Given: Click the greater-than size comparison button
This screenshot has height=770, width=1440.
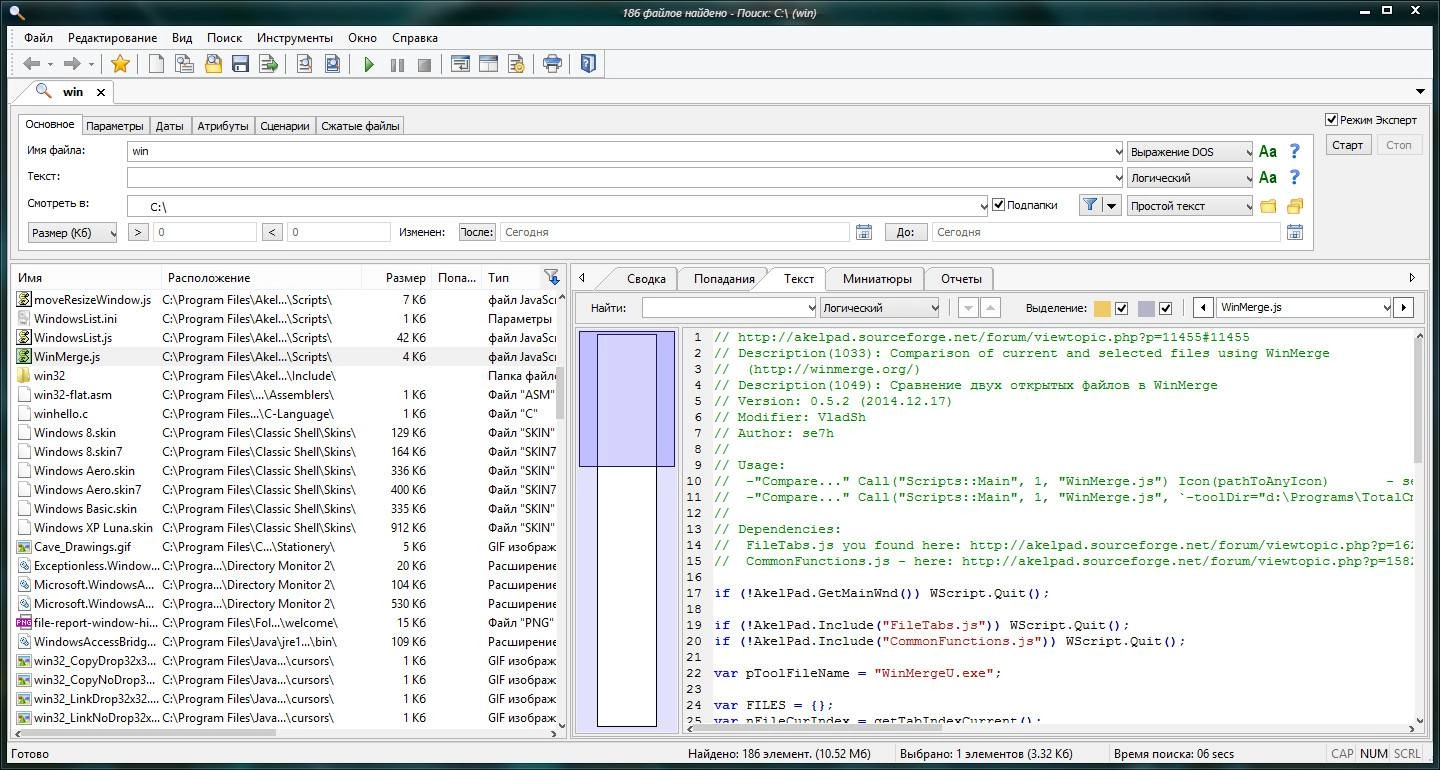Looking at the screenshot, I should (139, 232).
